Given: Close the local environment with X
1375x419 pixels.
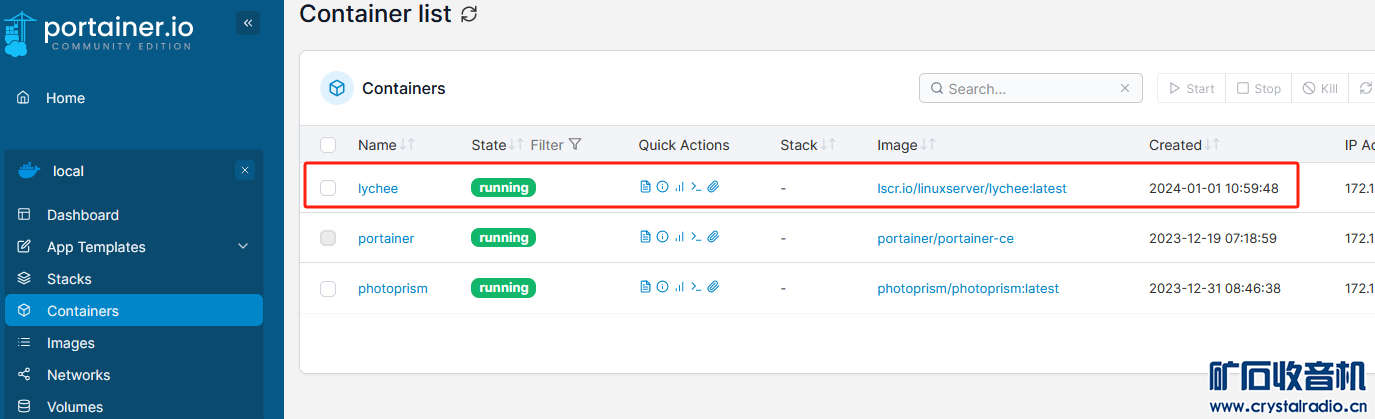Looking at the screenshot, I should point(245,170).
